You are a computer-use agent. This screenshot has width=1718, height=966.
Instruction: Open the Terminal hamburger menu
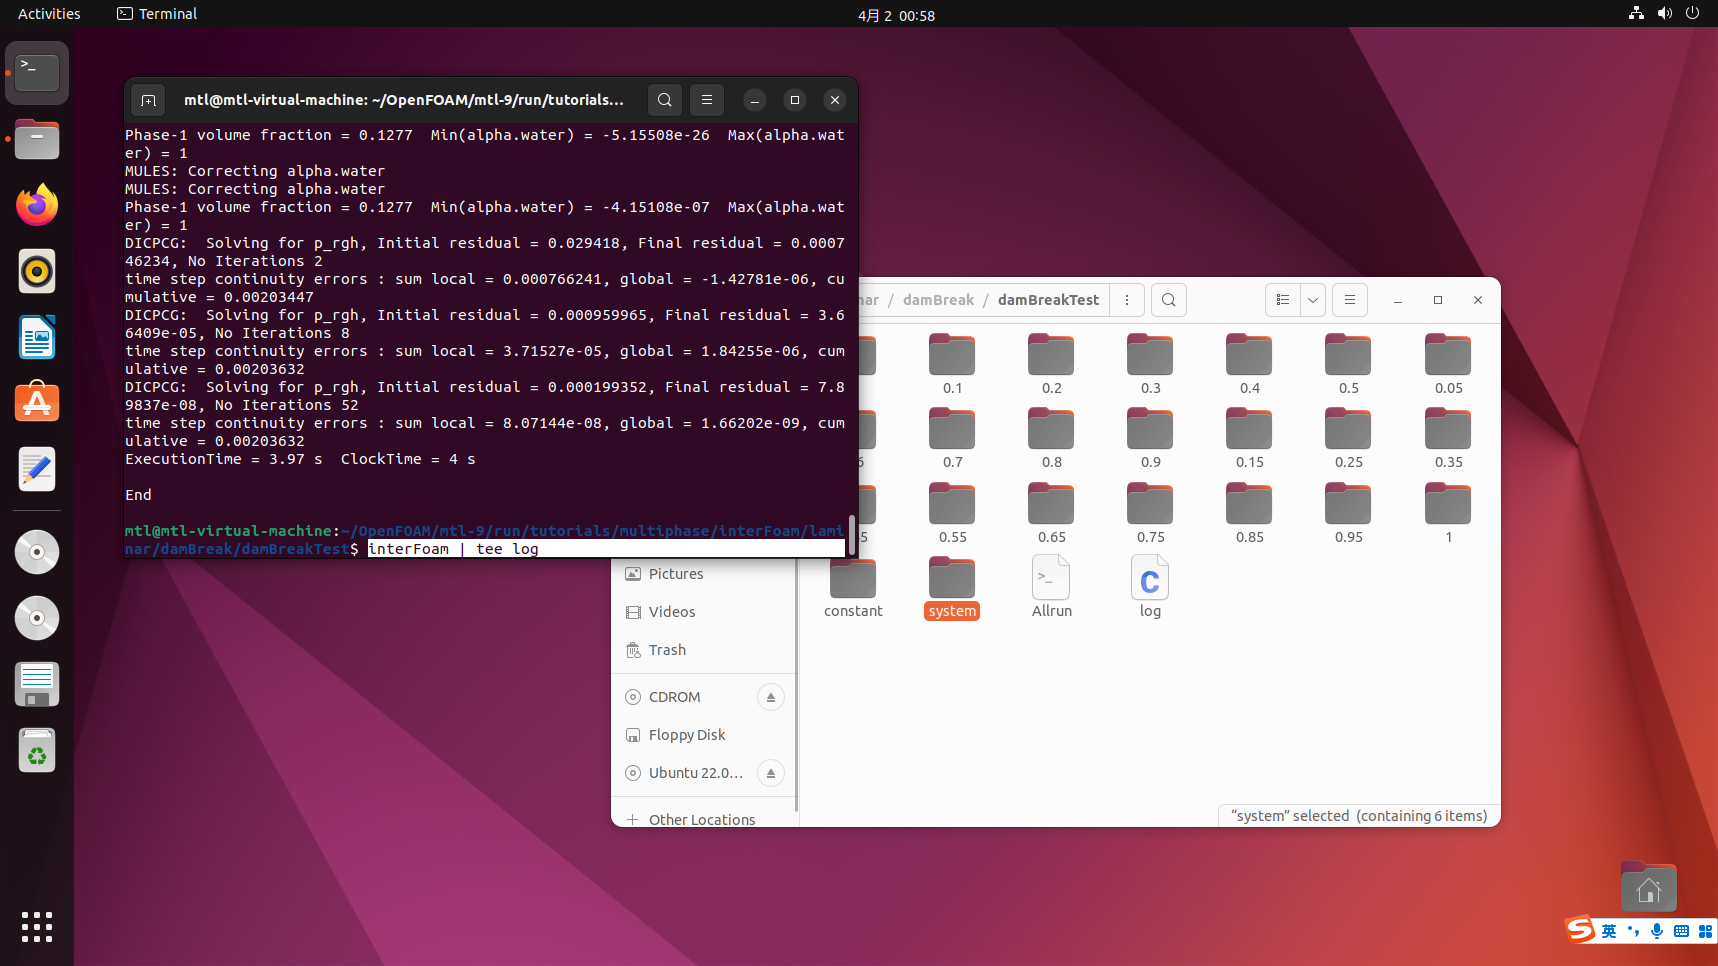(707, 100)
